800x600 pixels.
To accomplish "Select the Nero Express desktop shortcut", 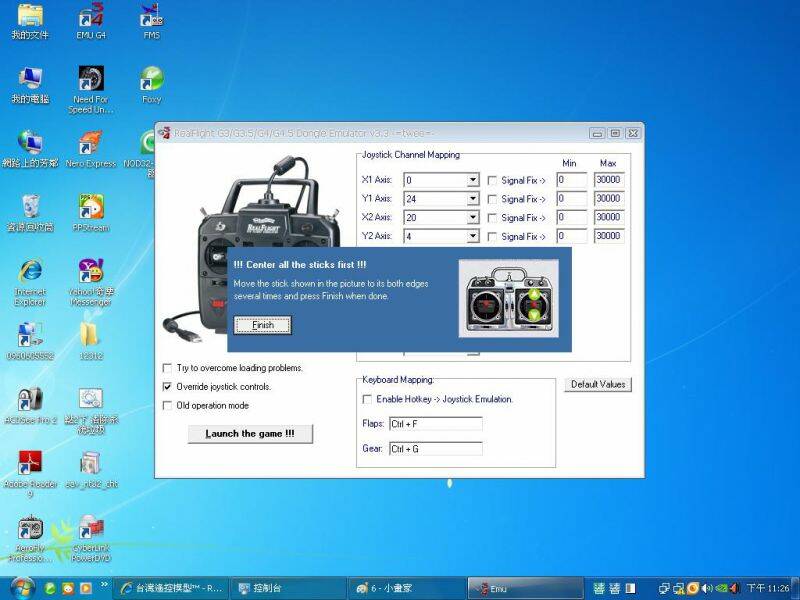I will point(91,149).
